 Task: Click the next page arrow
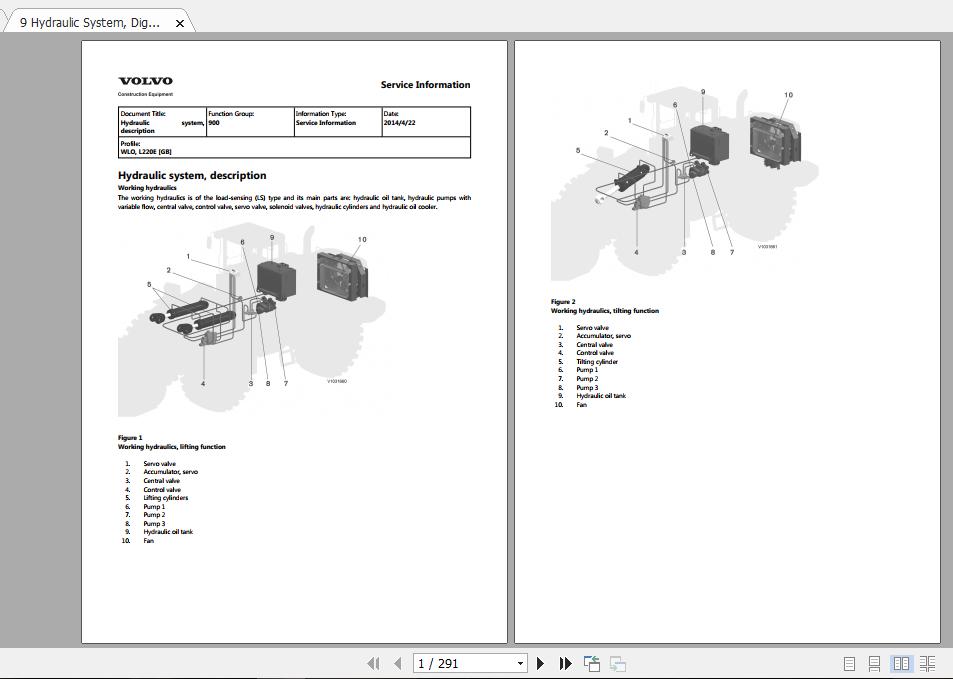pyautogui.click(x=540, y=663)
